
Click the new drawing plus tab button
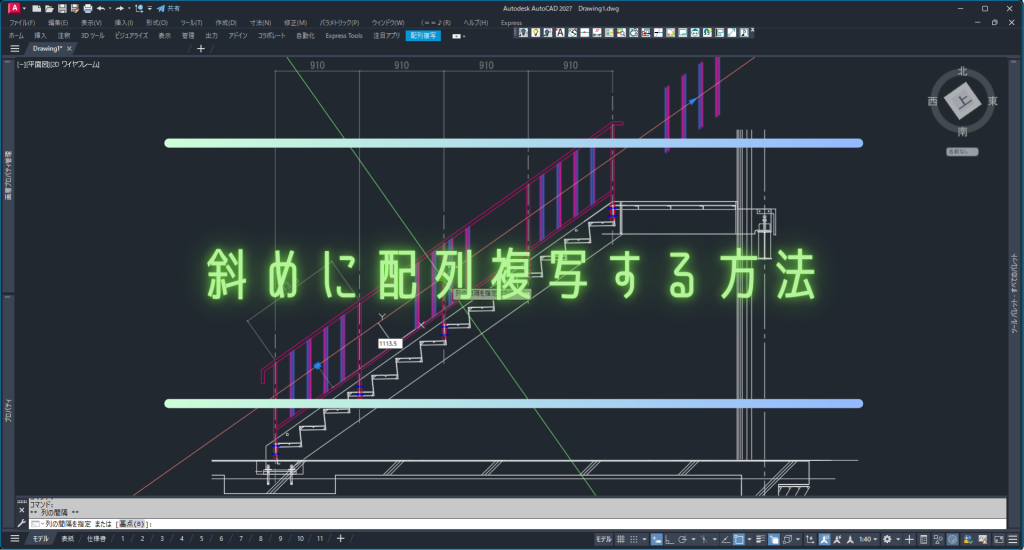[x=201, y=48]
